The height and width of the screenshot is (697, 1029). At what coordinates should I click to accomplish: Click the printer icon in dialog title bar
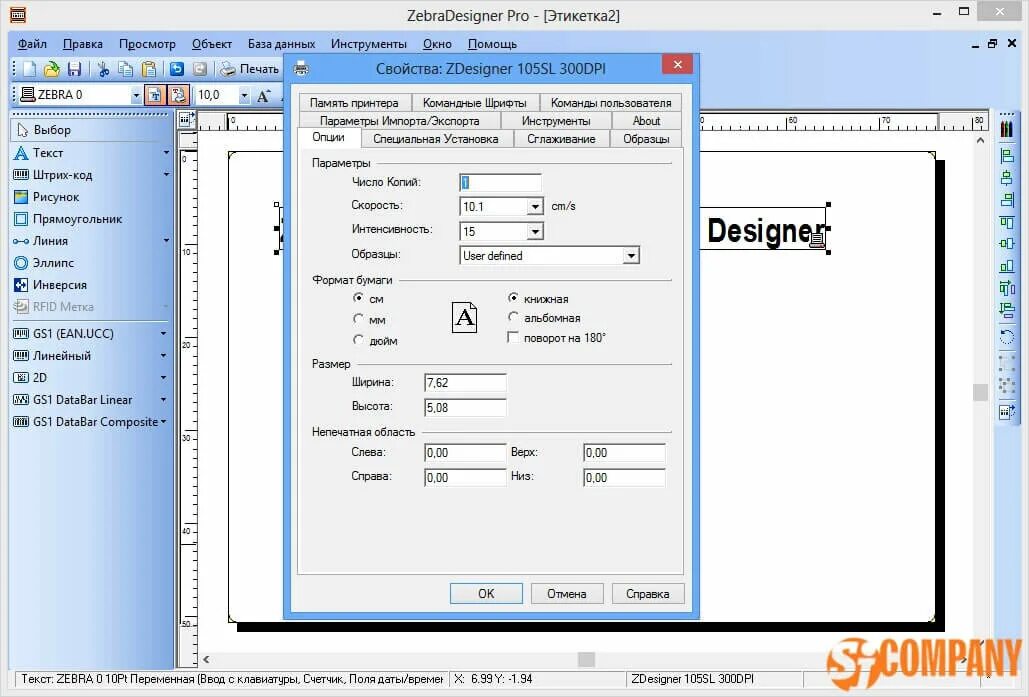(301, 68)
